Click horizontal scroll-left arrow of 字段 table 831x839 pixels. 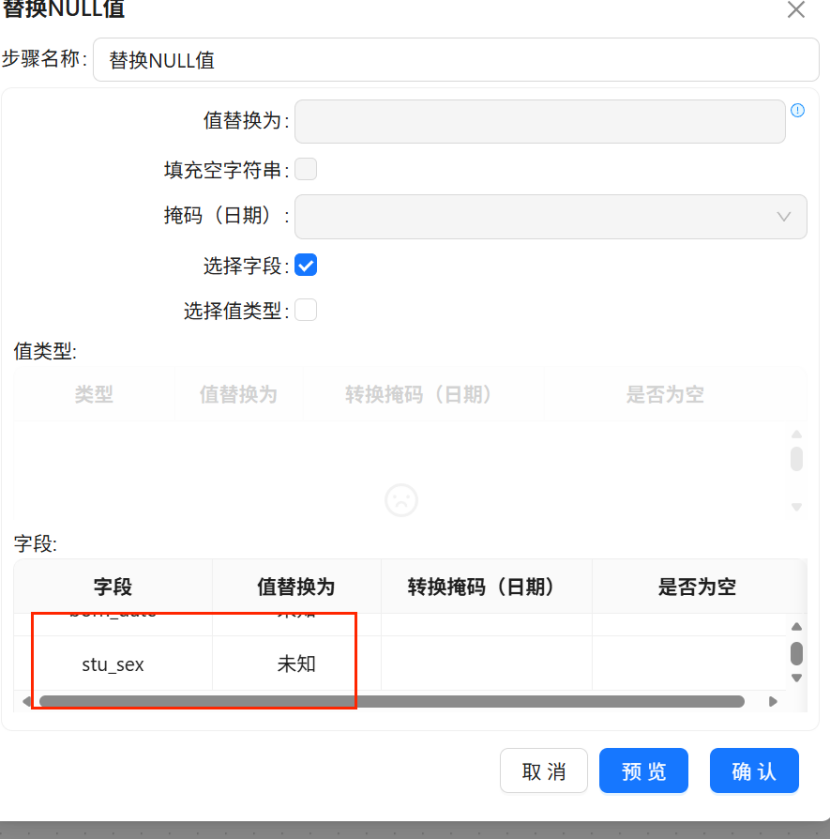coord(27,701)
